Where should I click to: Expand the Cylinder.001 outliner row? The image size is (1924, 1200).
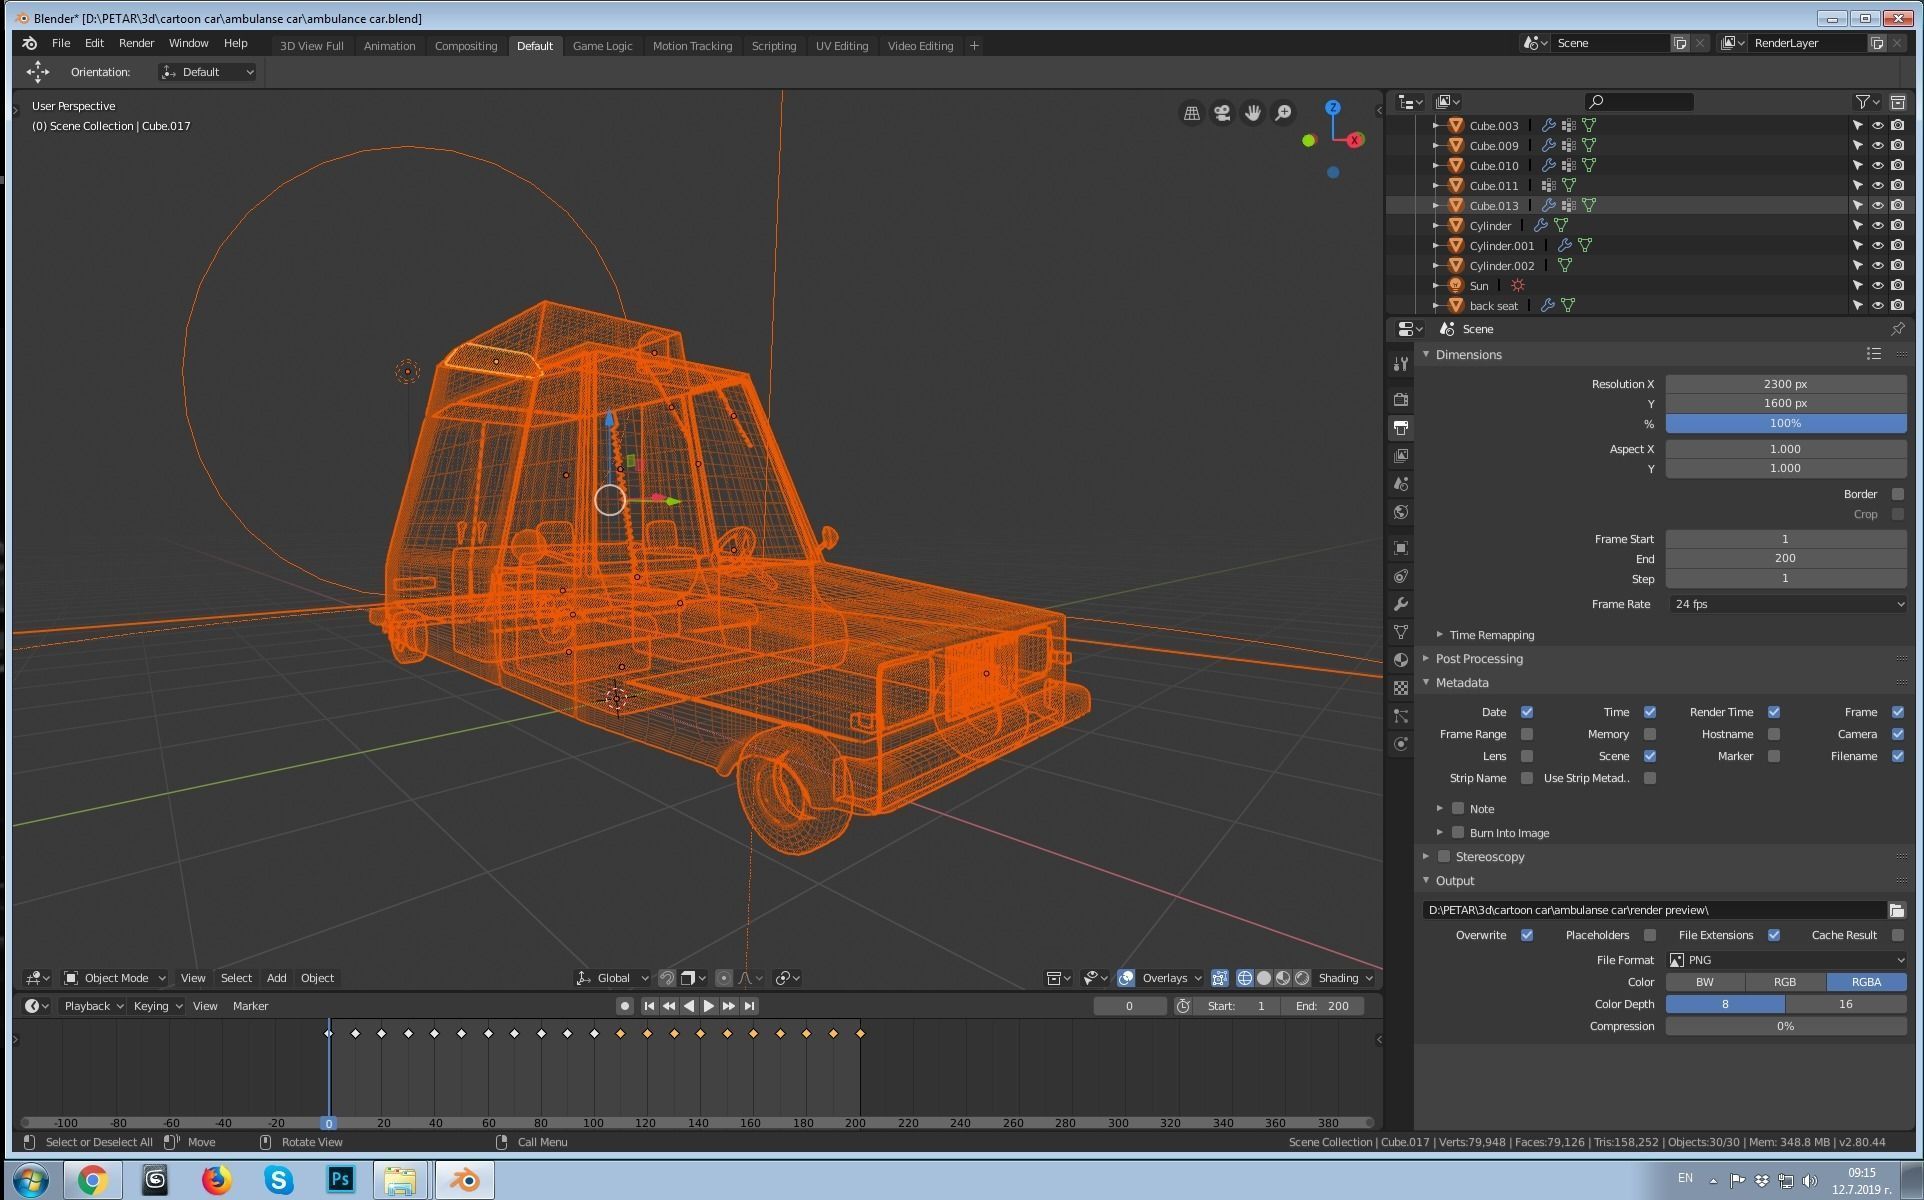pyautogui.click(x=1436, y=245)
